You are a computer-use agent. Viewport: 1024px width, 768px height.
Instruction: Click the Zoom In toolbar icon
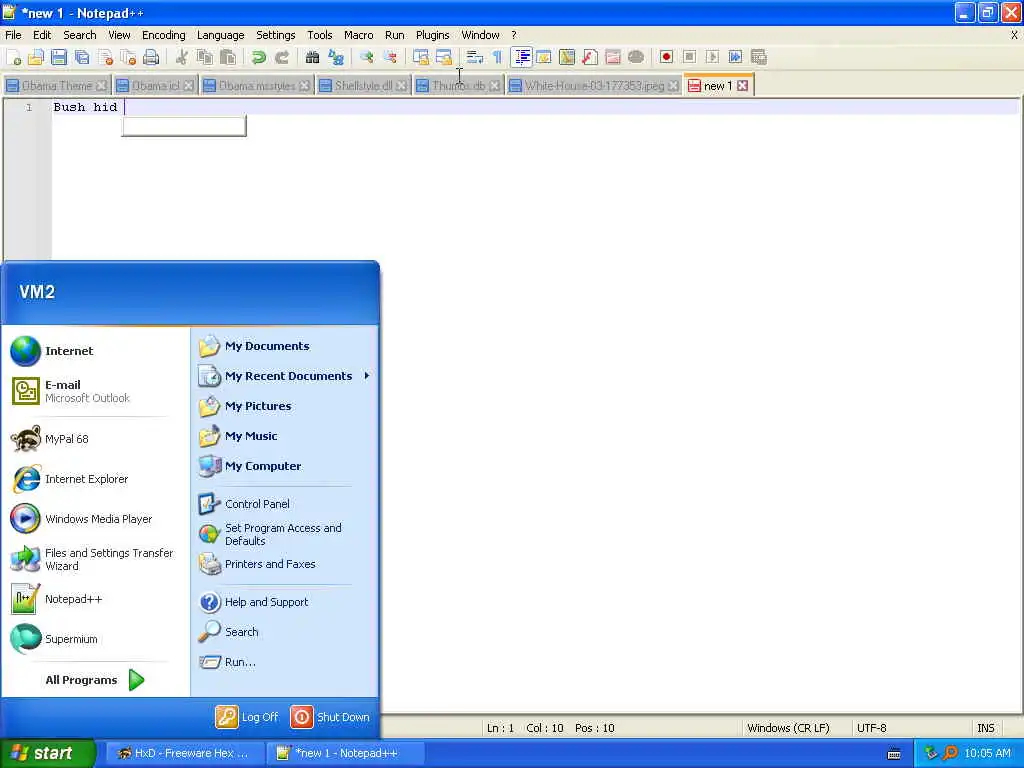pos(366,57)
